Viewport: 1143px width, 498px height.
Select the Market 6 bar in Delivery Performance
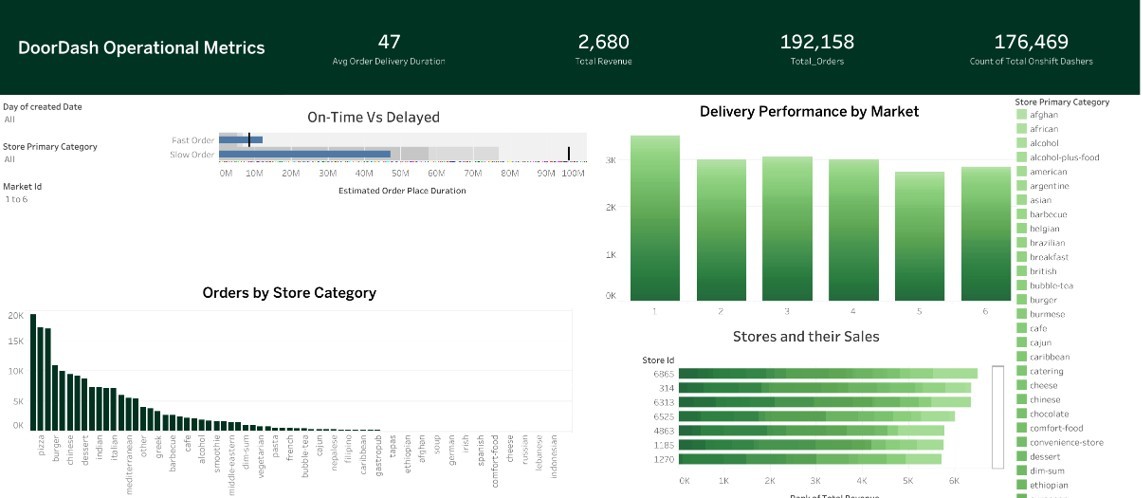pyautogui.click(x=986, y=233)
